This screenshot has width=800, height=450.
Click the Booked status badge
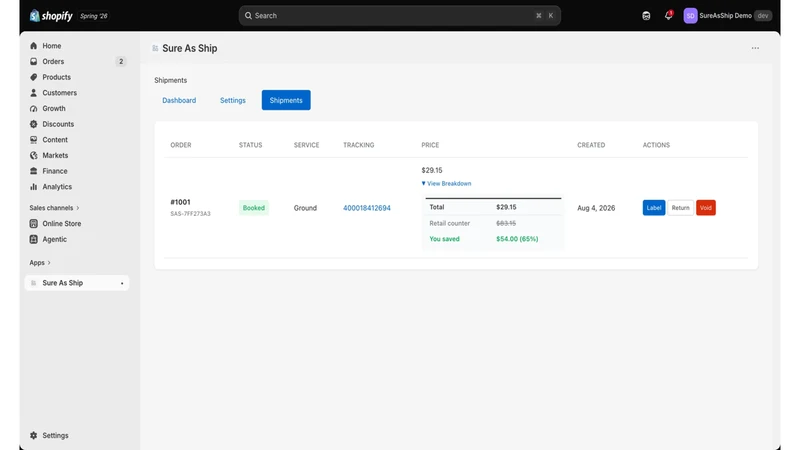(x=254, y=208)
